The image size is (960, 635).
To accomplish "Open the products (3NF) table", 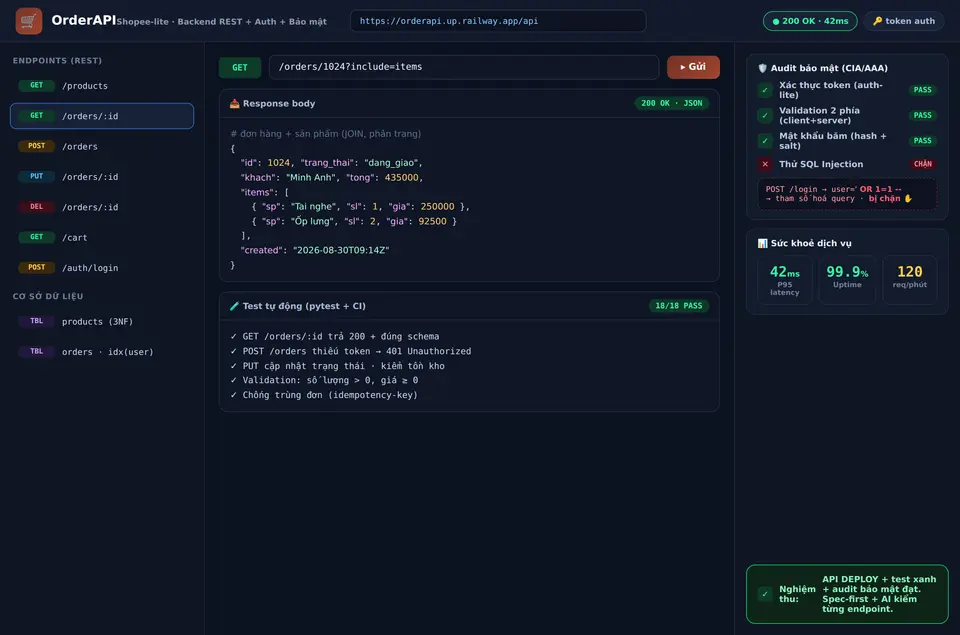I will (x=102, y=321).
